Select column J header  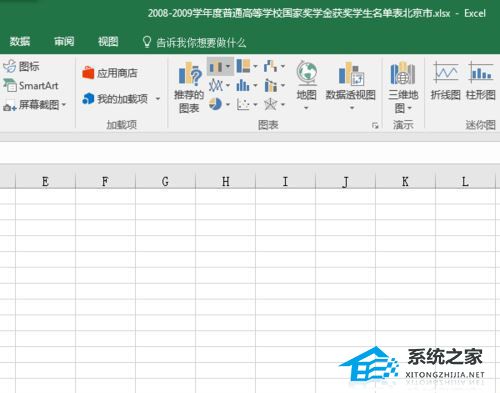(x=345, y=181)
